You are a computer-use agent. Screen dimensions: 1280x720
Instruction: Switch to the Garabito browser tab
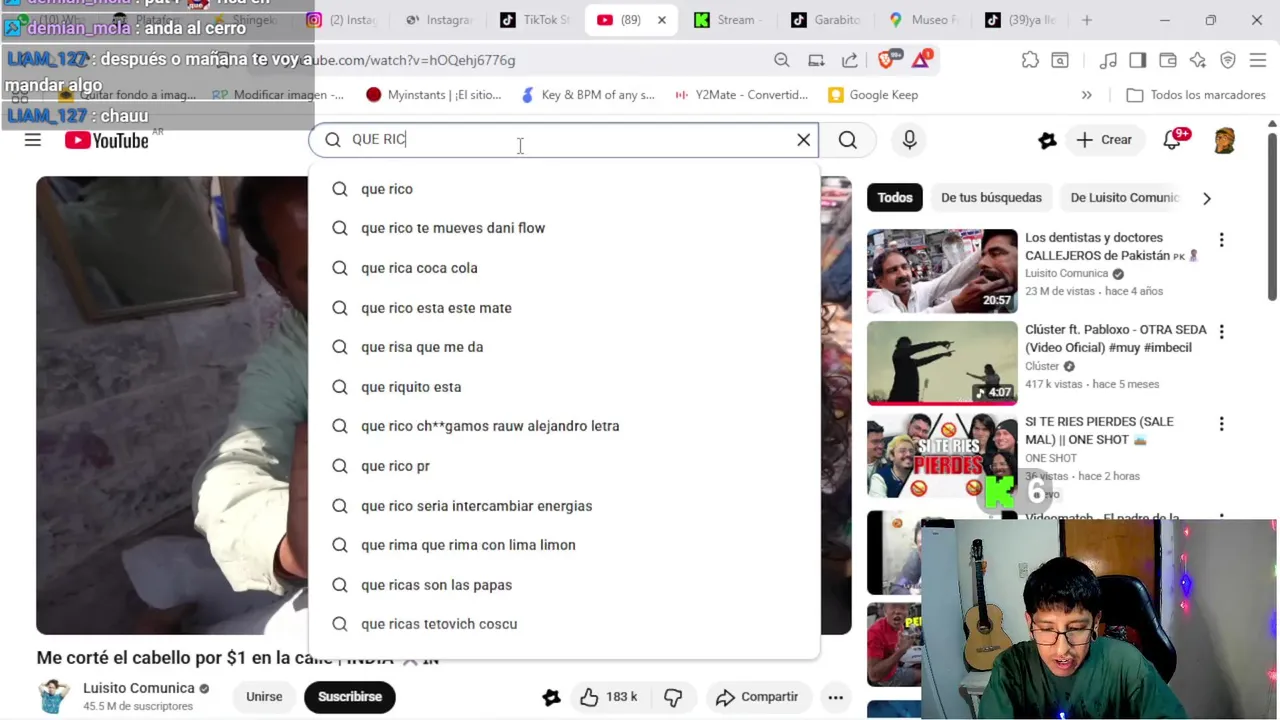[x=826, y=20]
